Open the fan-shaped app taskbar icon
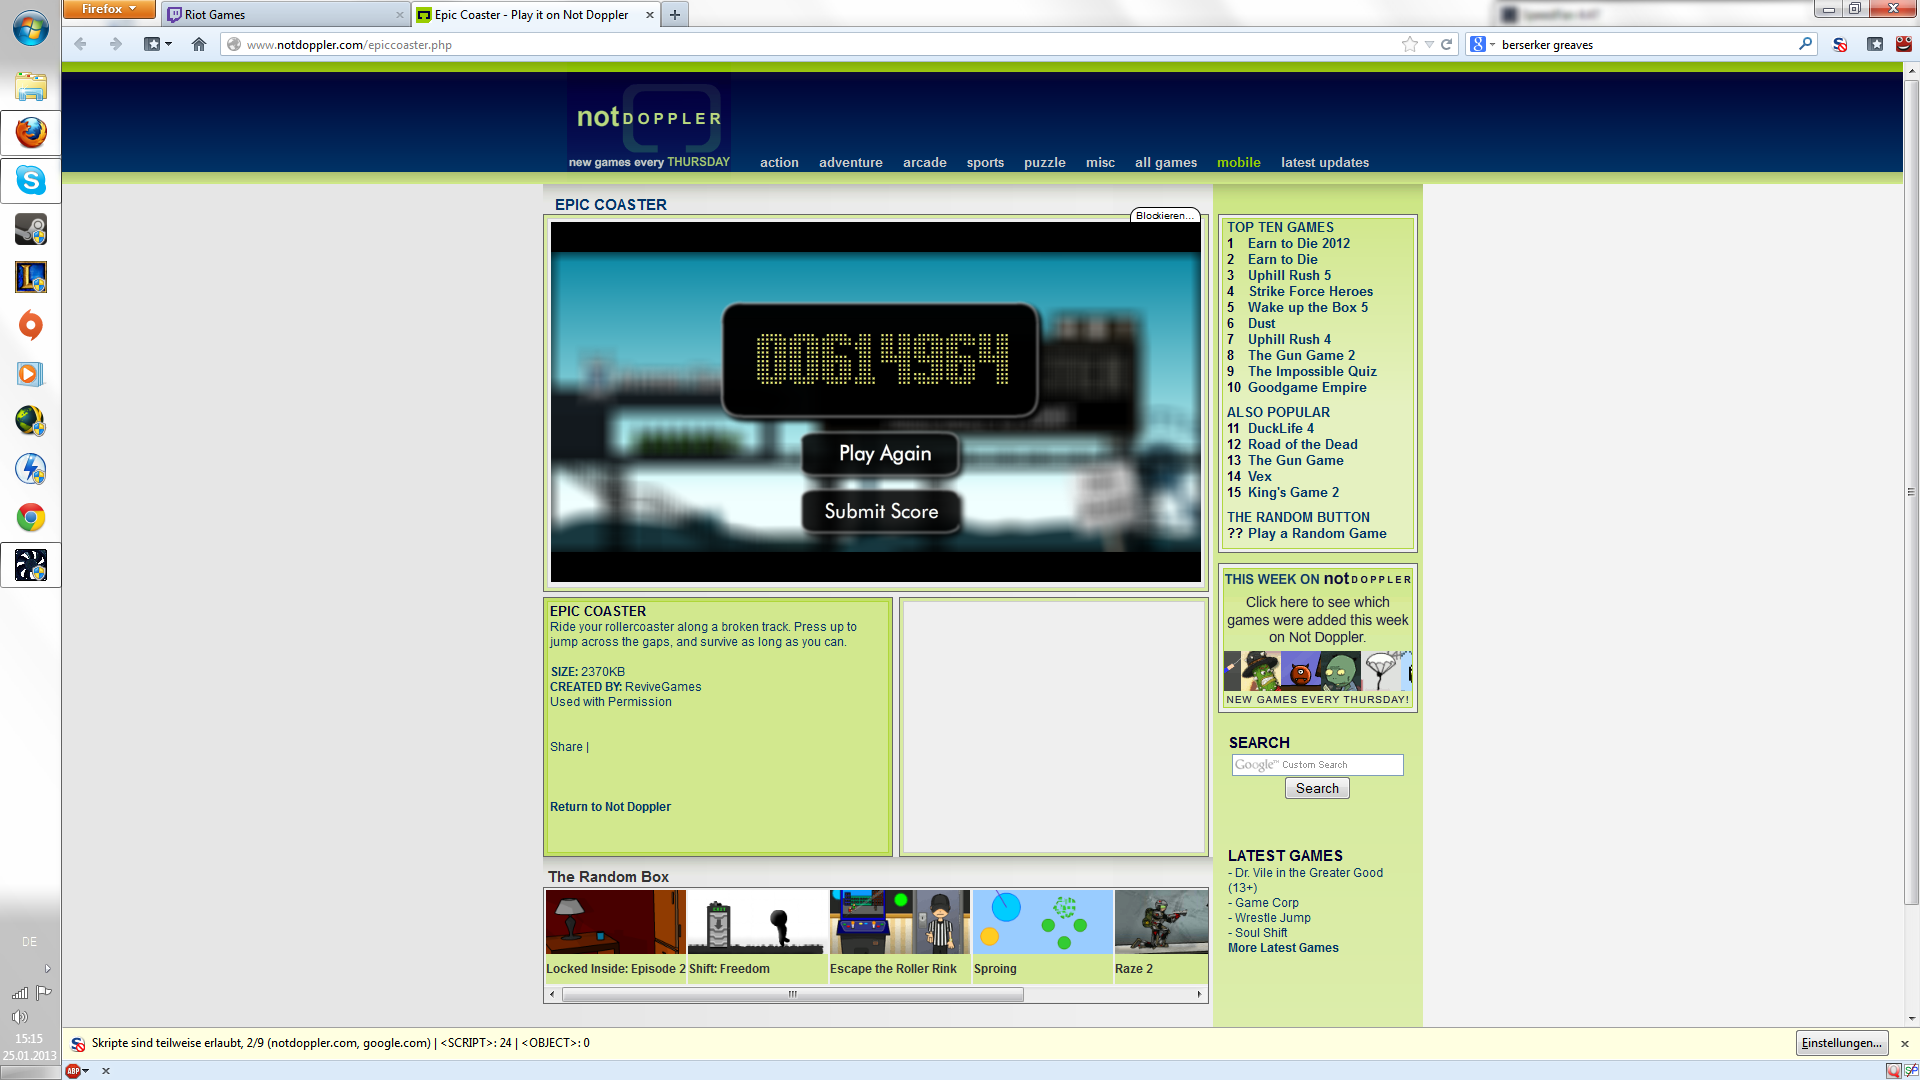The image size is (1920, 1080). (x=31, y=565)
